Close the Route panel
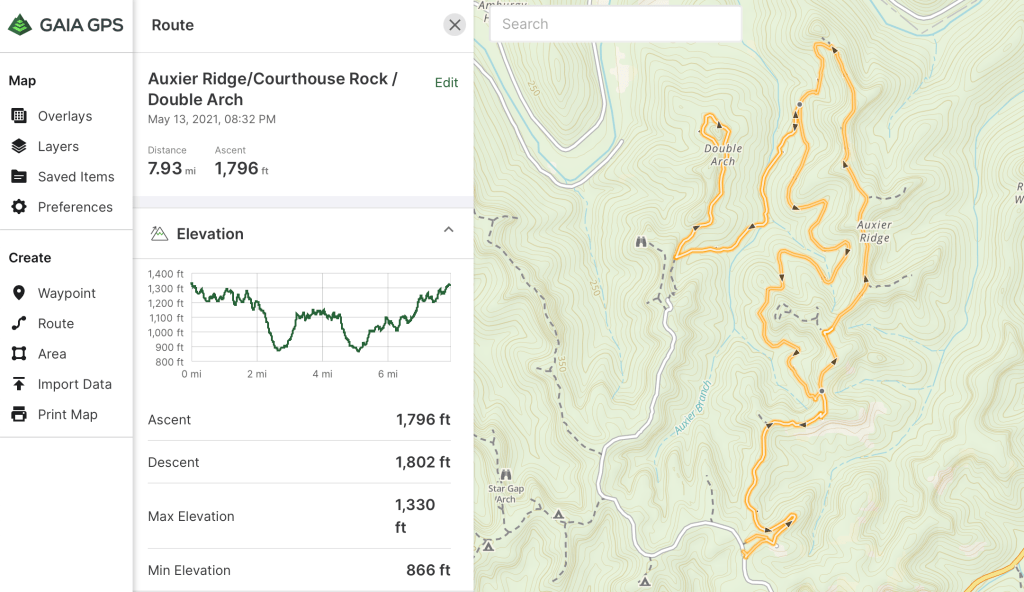Image resolution: width=1024 pixels, height=592 pixels. [x=455, y=25]
